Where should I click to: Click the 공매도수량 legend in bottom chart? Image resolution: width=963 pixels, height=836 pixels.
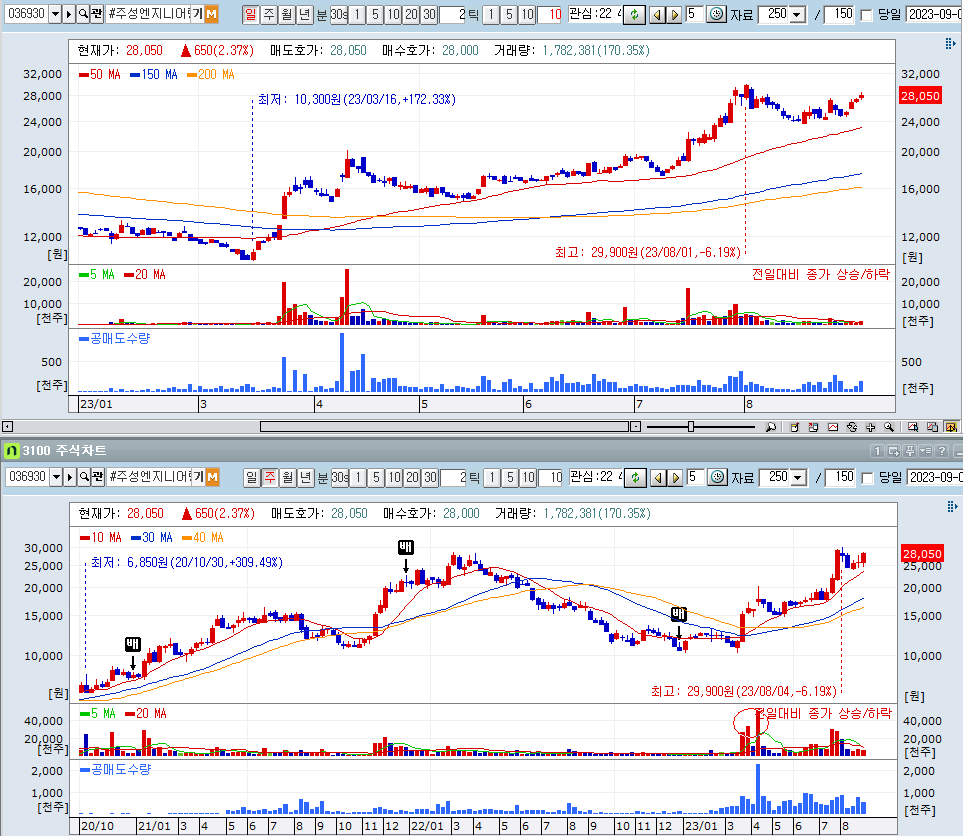115,769
